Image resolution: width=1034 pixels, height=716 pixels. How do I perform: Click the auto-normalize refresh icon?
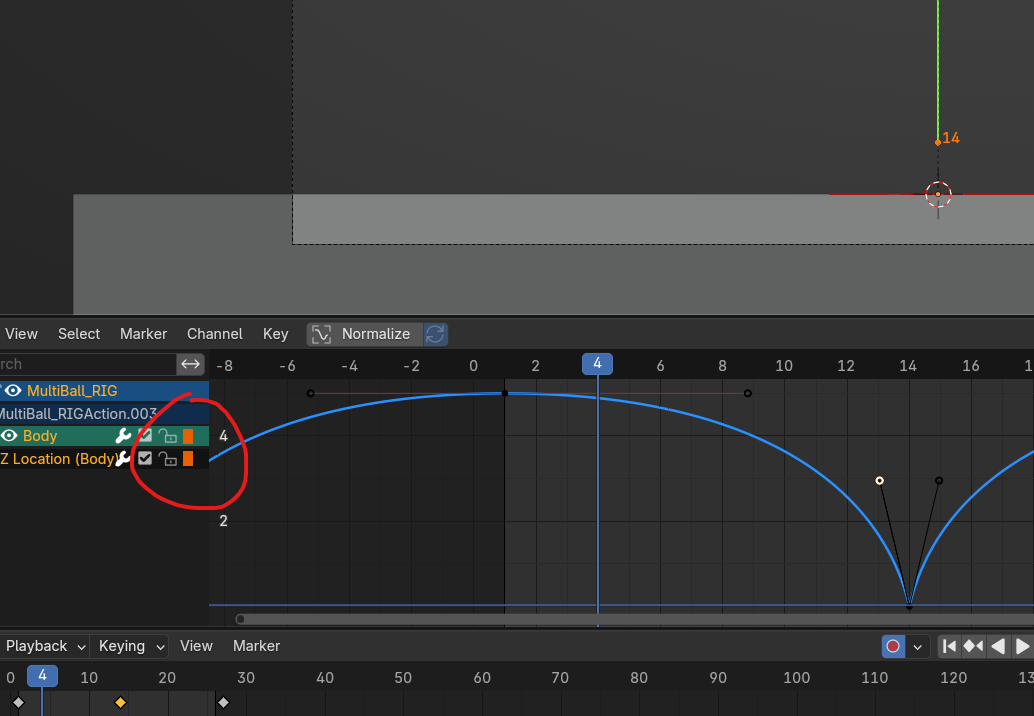click(435, 334)
